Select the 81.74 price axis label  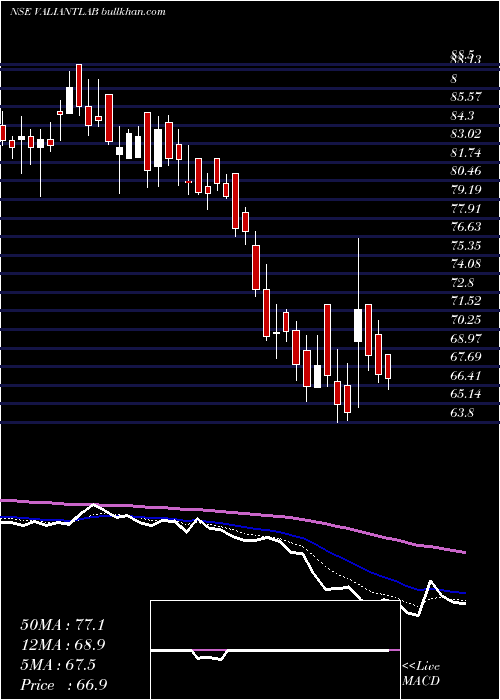467,153
